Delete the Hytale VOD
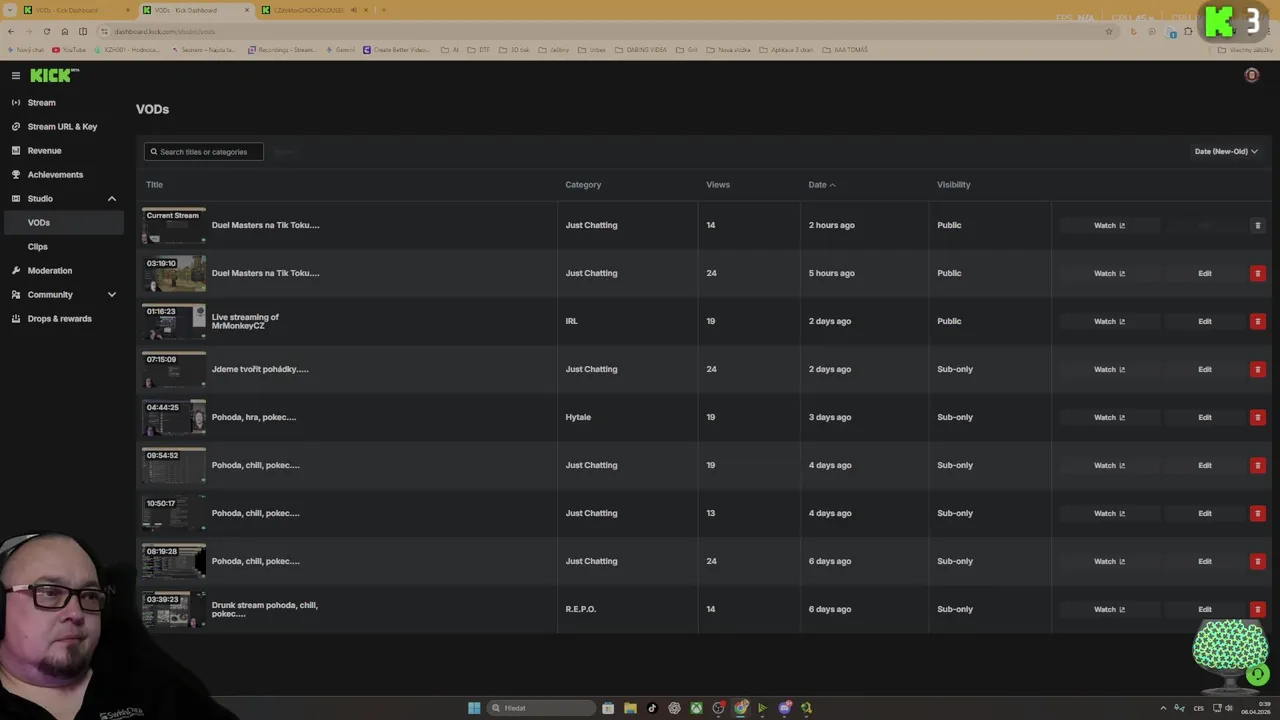The image size is (1280, 720). click(x=1258, y=417)
